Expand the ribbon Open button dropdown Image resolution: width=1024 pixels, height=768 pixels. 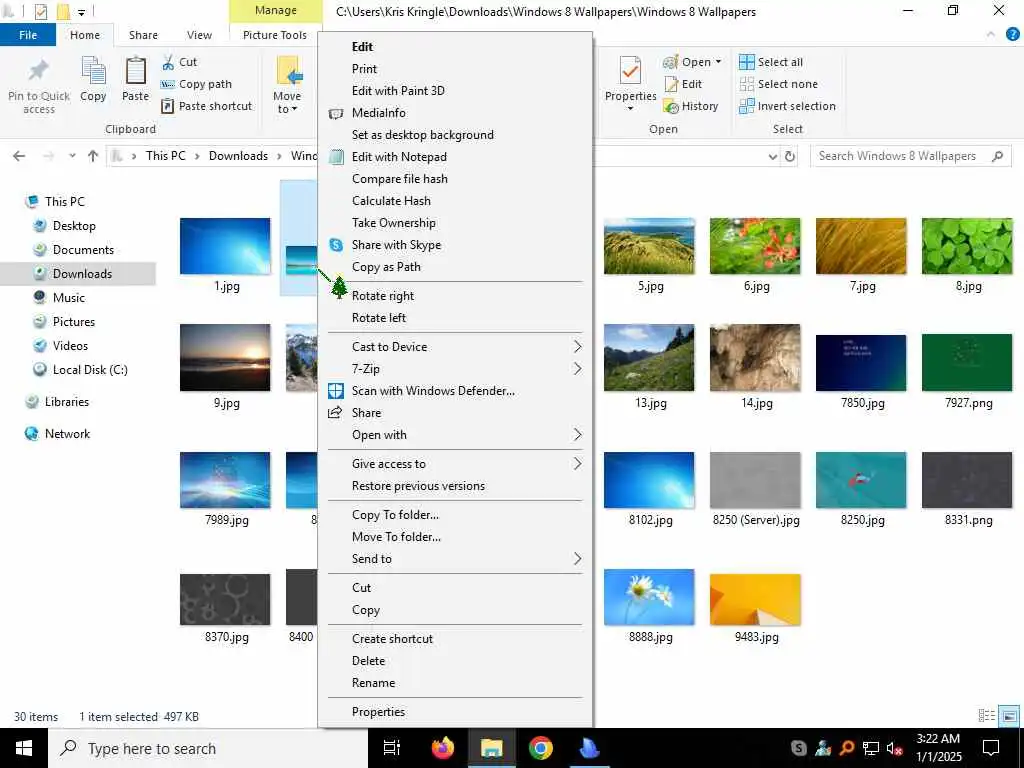(x=718, y=62)
